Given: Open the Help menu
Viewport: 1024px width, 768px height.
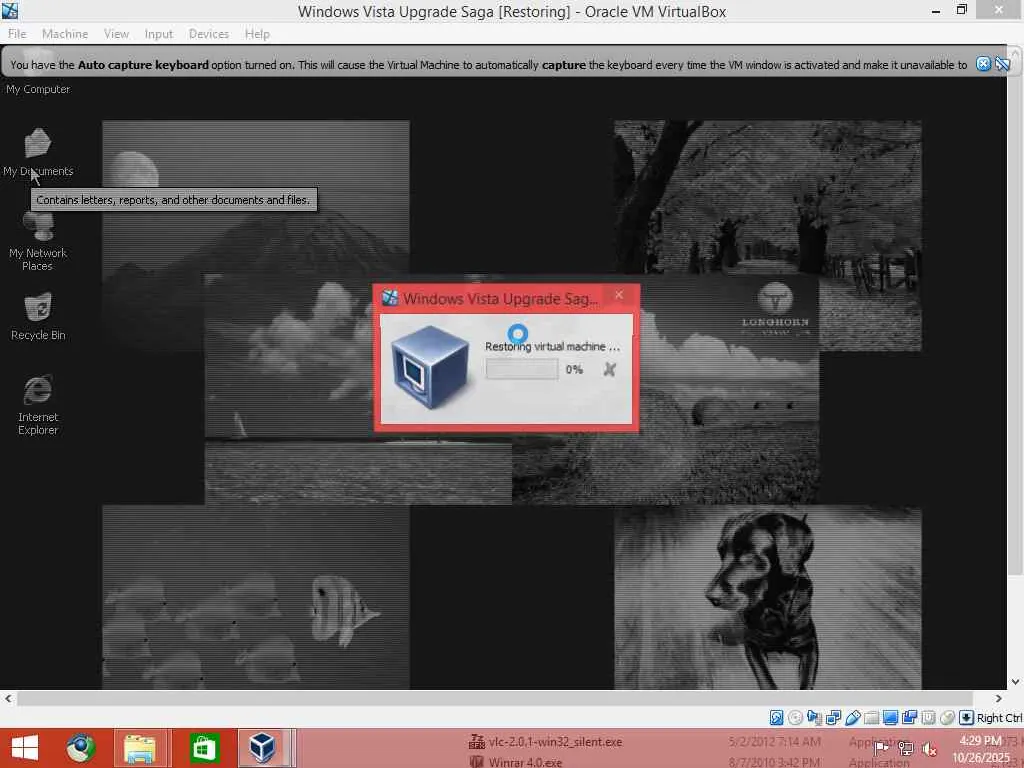Looking at the screenshot, I should [x=257, y=34].
